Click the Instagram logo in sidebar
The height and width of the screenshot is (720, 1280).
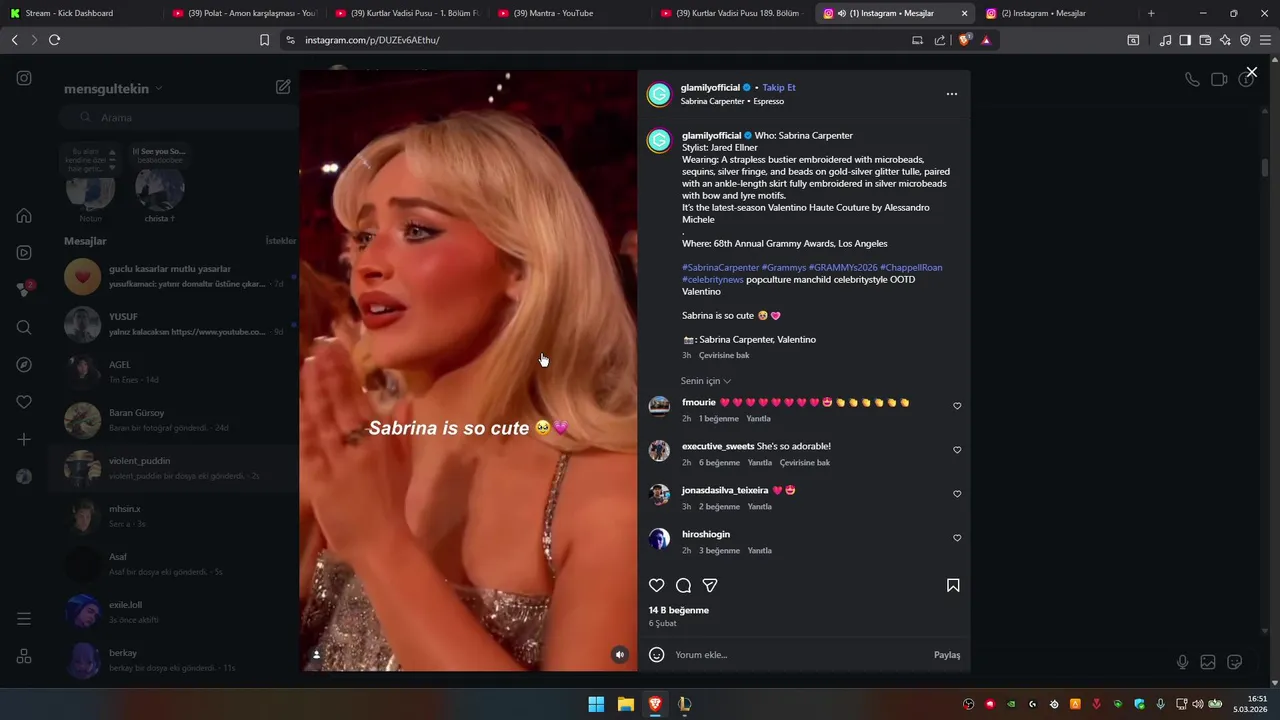(24, 78)
